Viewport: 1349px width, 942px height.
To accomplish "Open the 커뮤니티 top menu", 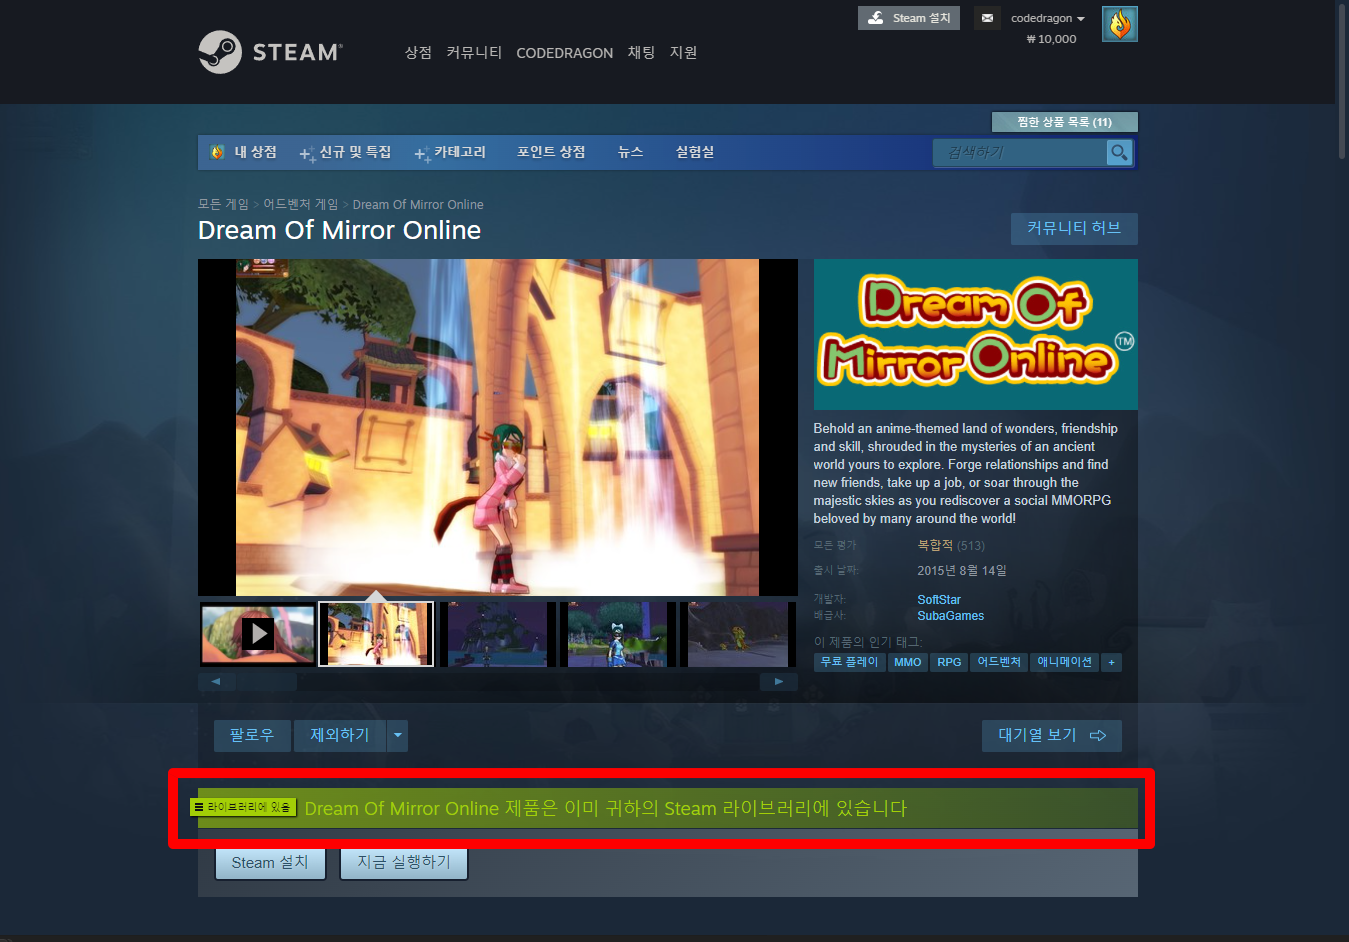I will pos(474,53).
